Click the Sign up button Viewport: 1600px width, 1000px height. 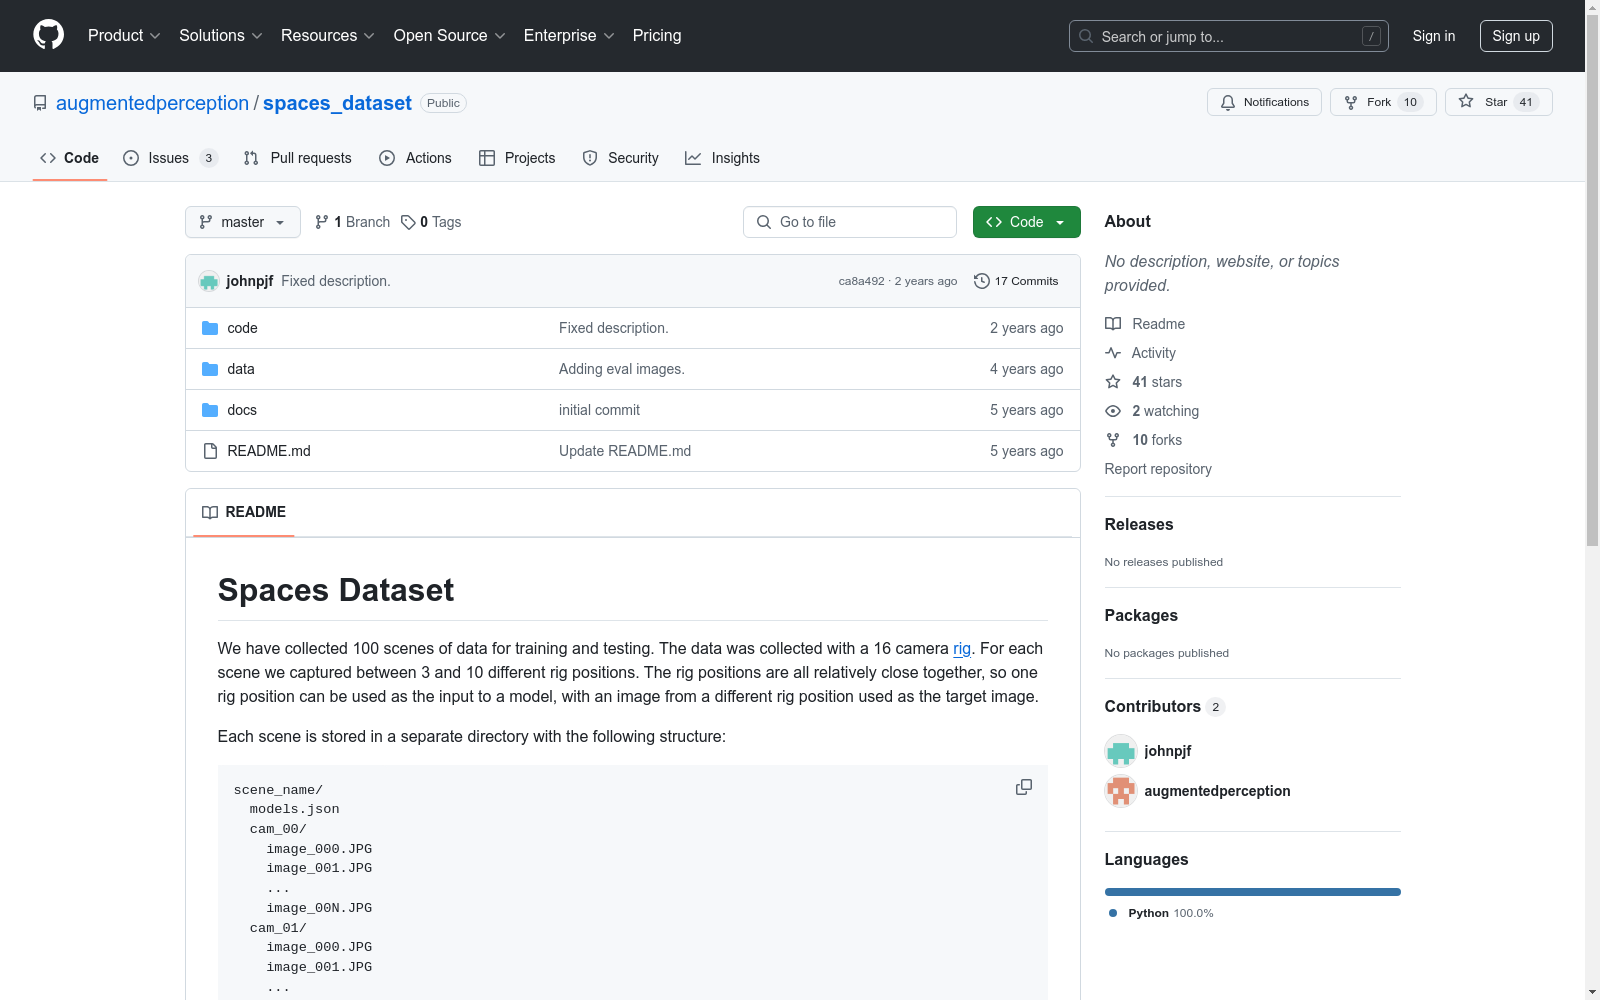pos(1516,36)
